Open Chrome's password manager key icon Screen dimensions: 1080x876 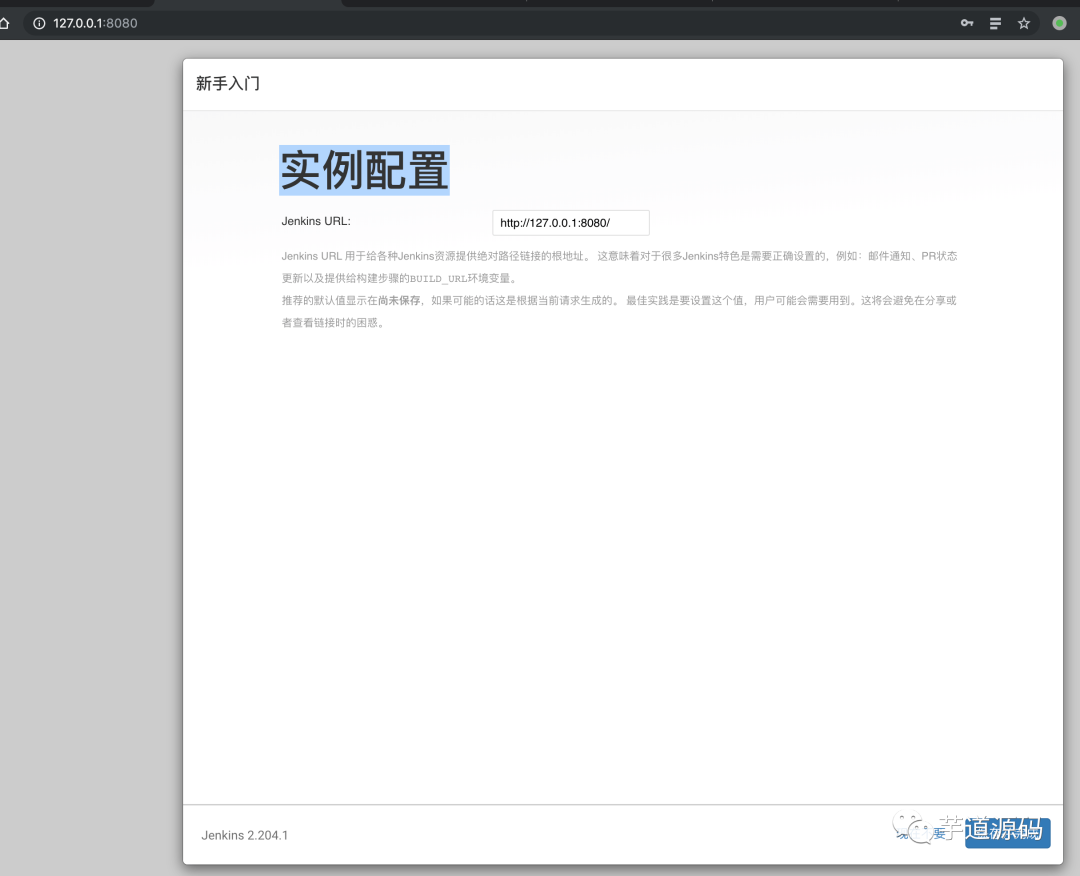(966, 22)
